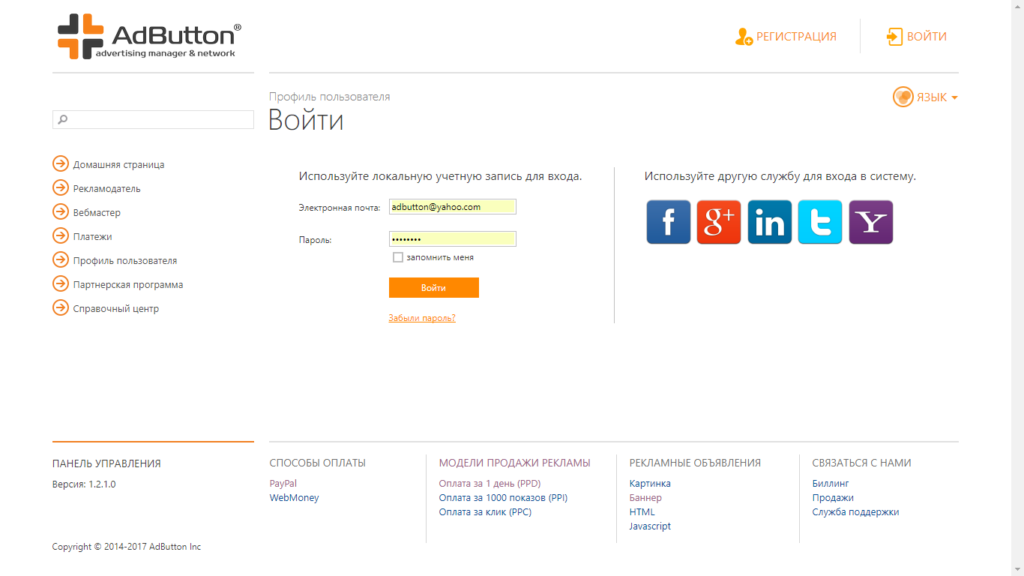Open Рекламодатель in the sidebar menu
Viewport: 1024px width, 576px height.
[106, 188]
